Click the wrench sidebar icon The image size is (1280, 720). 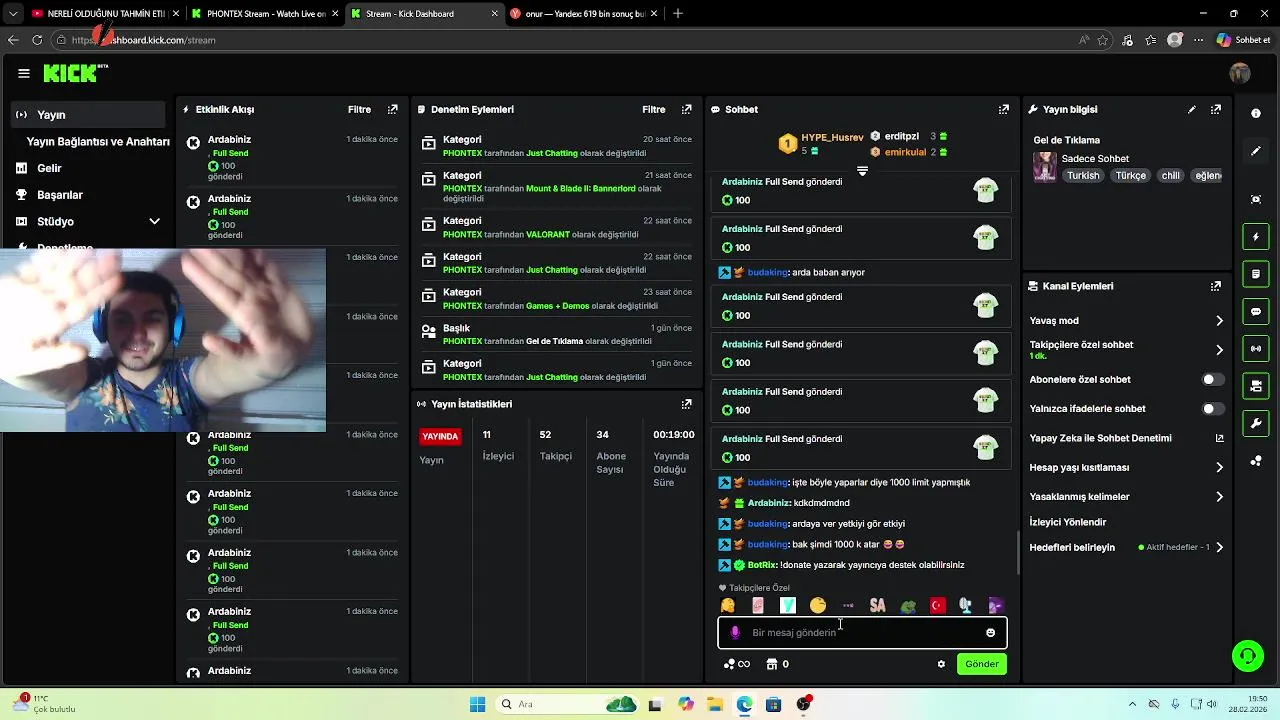coord(1256,423)
